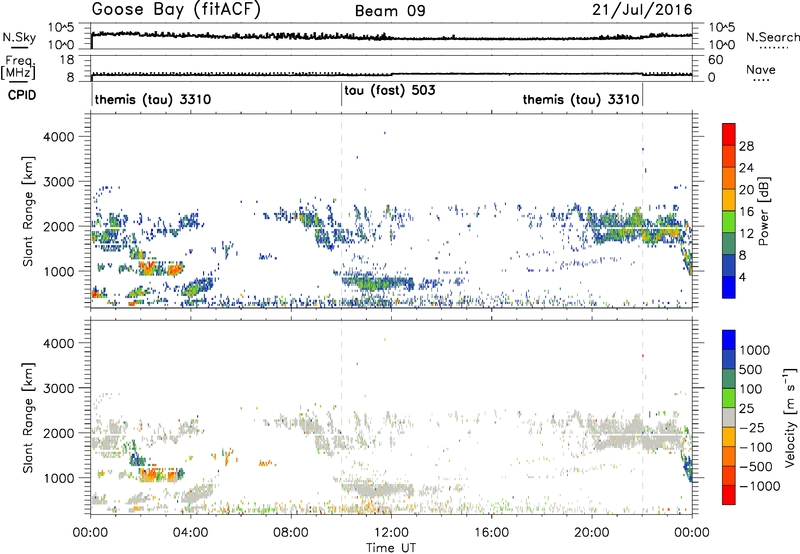
Task: Click the date '21/Jul/2016'
Action: coord(642,10)
